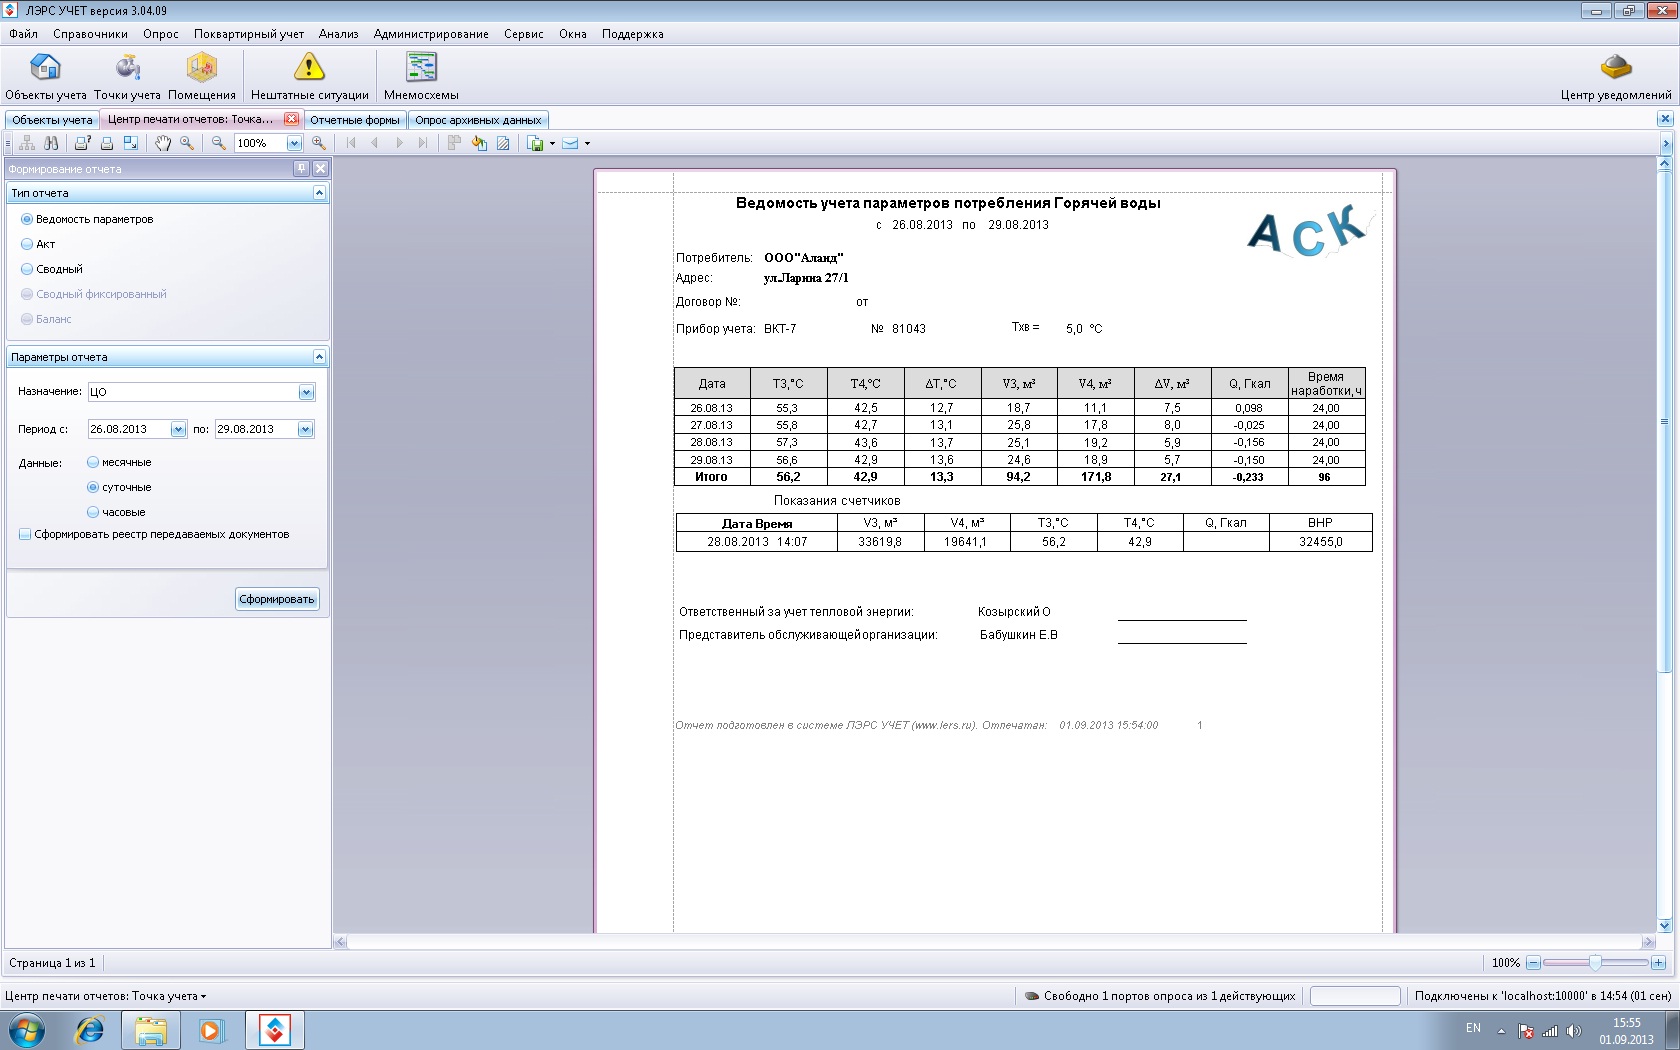Image resolution: width=1680 pixels, height=1050 pixels.
Task: Click the zoom in magnifier icon
Action: [x=319, y=143]
